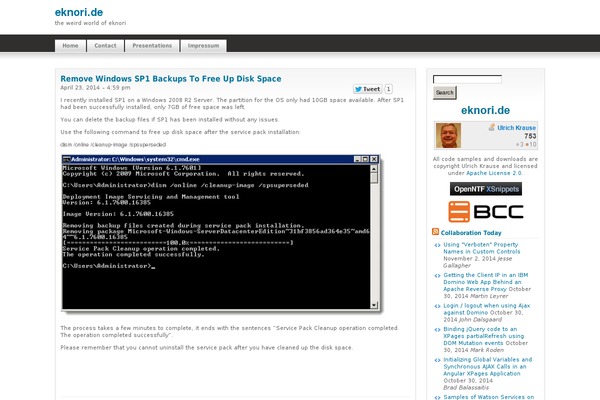600x400 pixels.
Task: Open the Apache License 2.0 link
Action: point(494,173)
